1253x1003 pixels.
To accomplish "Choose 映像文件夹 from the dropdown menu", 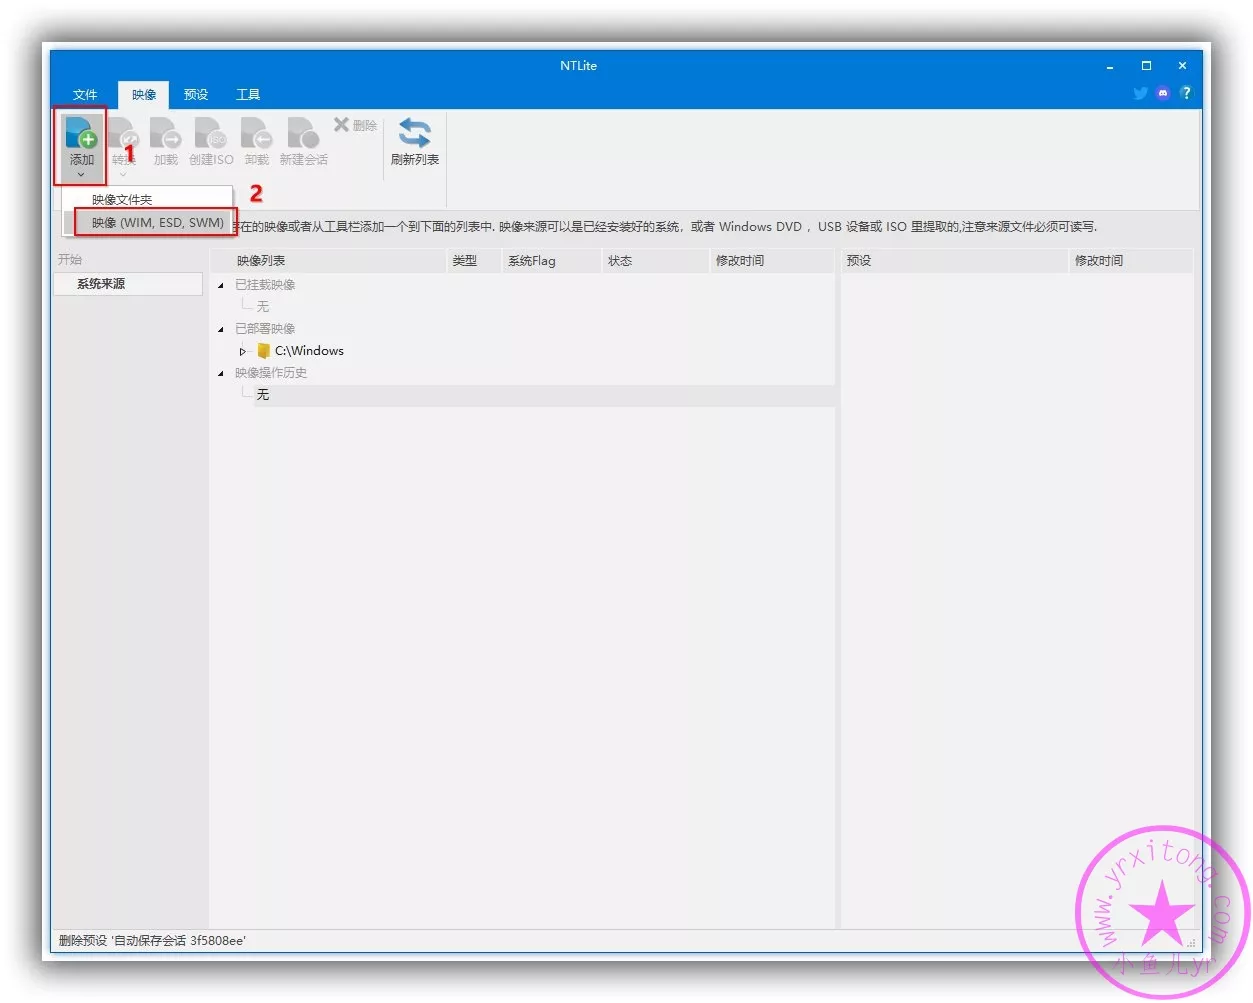I will point(148,200).
